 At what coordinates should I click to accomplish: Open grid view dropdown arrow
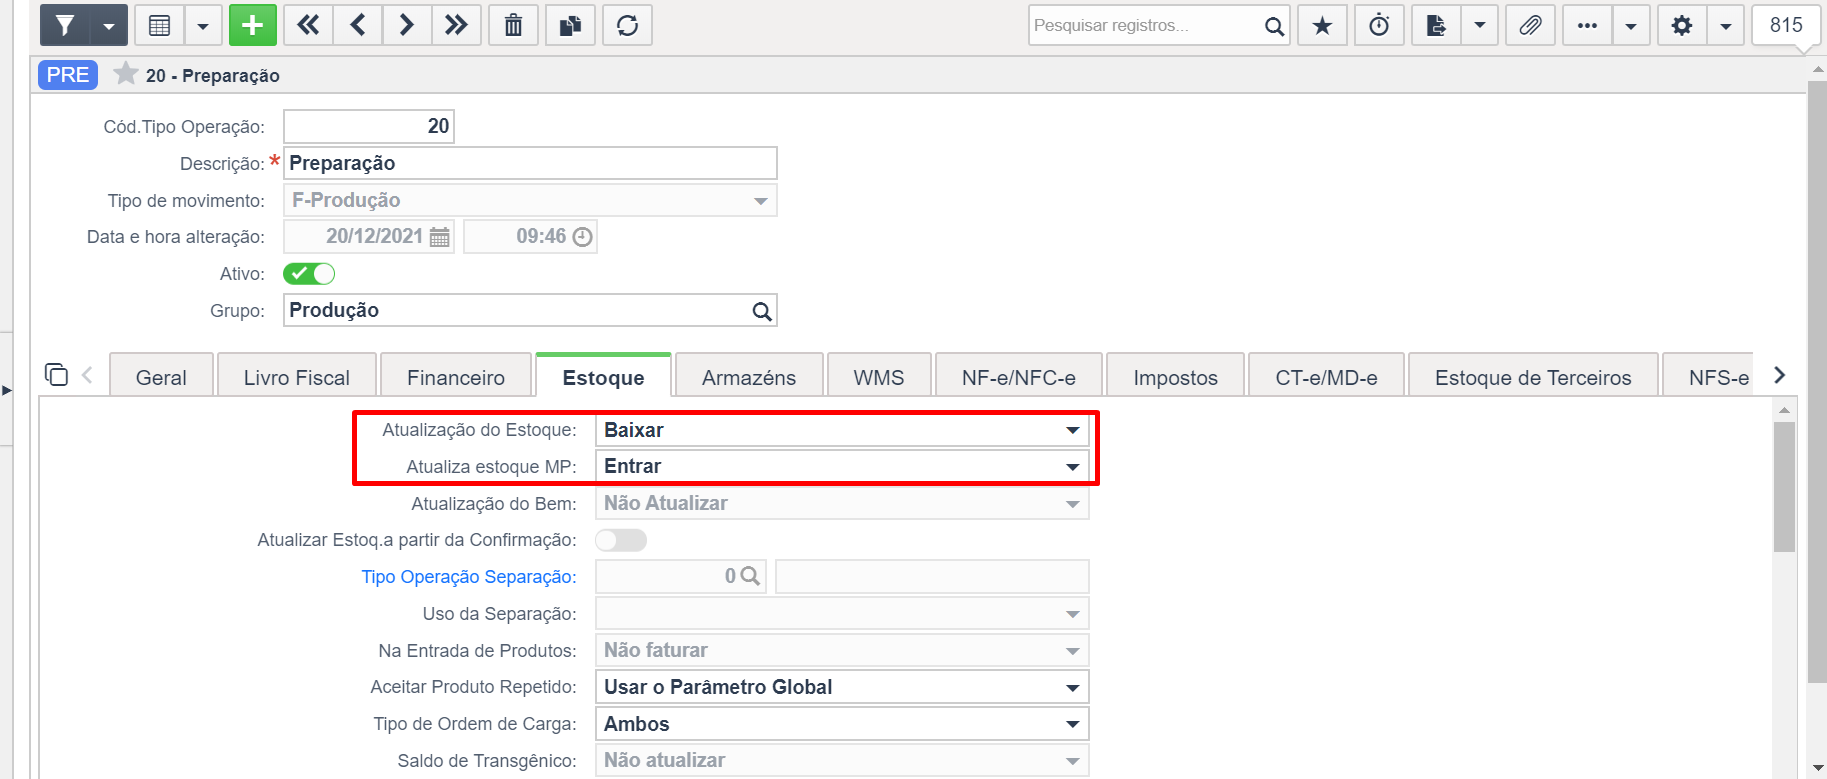click(203, 25)
